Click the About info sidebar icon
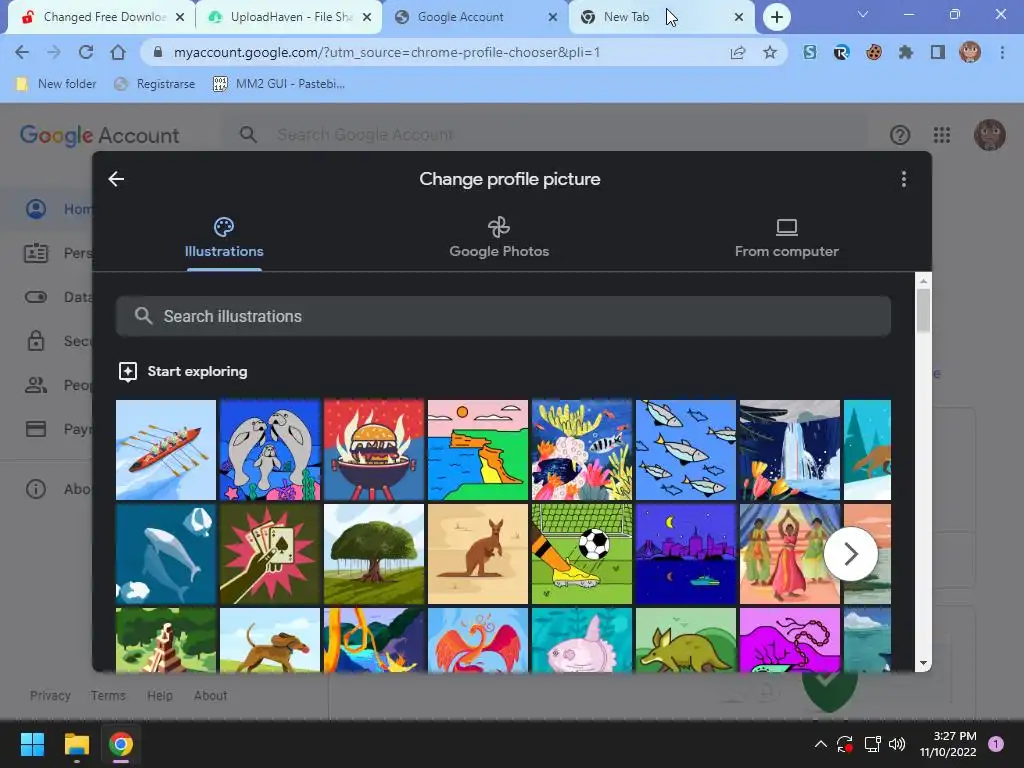The image size is (1024, 768). [x=36, y=488]
